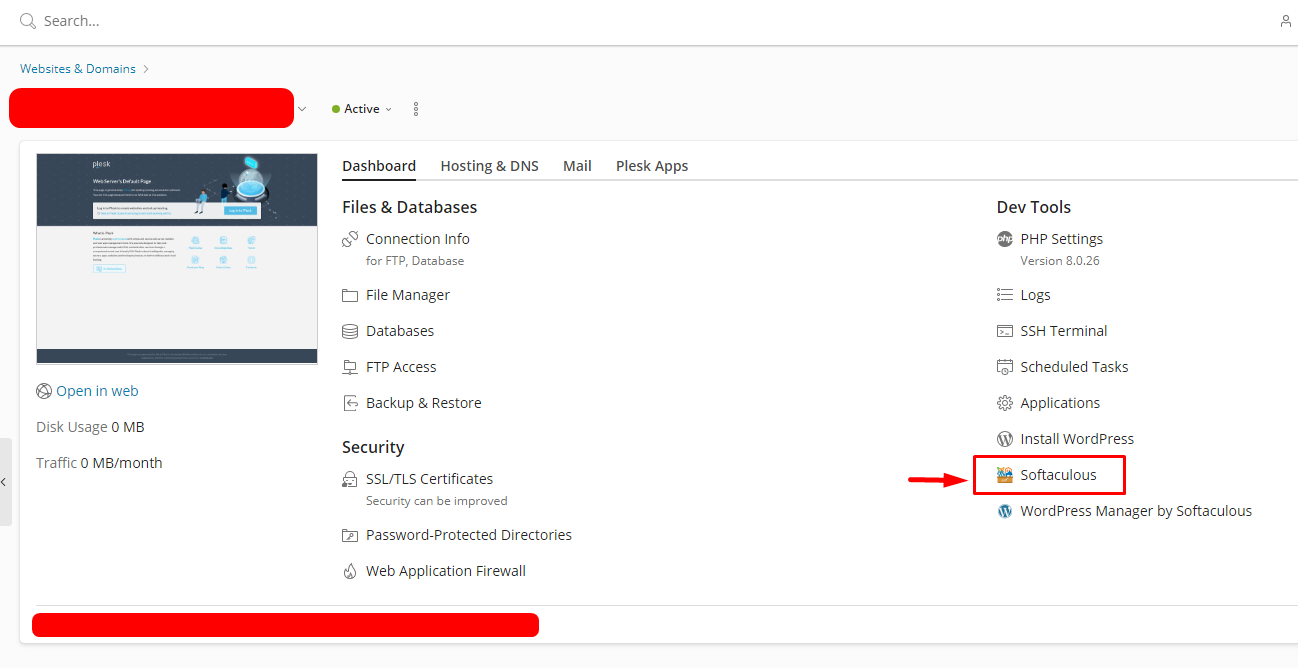Open PHP Settings
Image resolution: width=1298 pixels, height=668 pixels.
[x=1062, y=239]
